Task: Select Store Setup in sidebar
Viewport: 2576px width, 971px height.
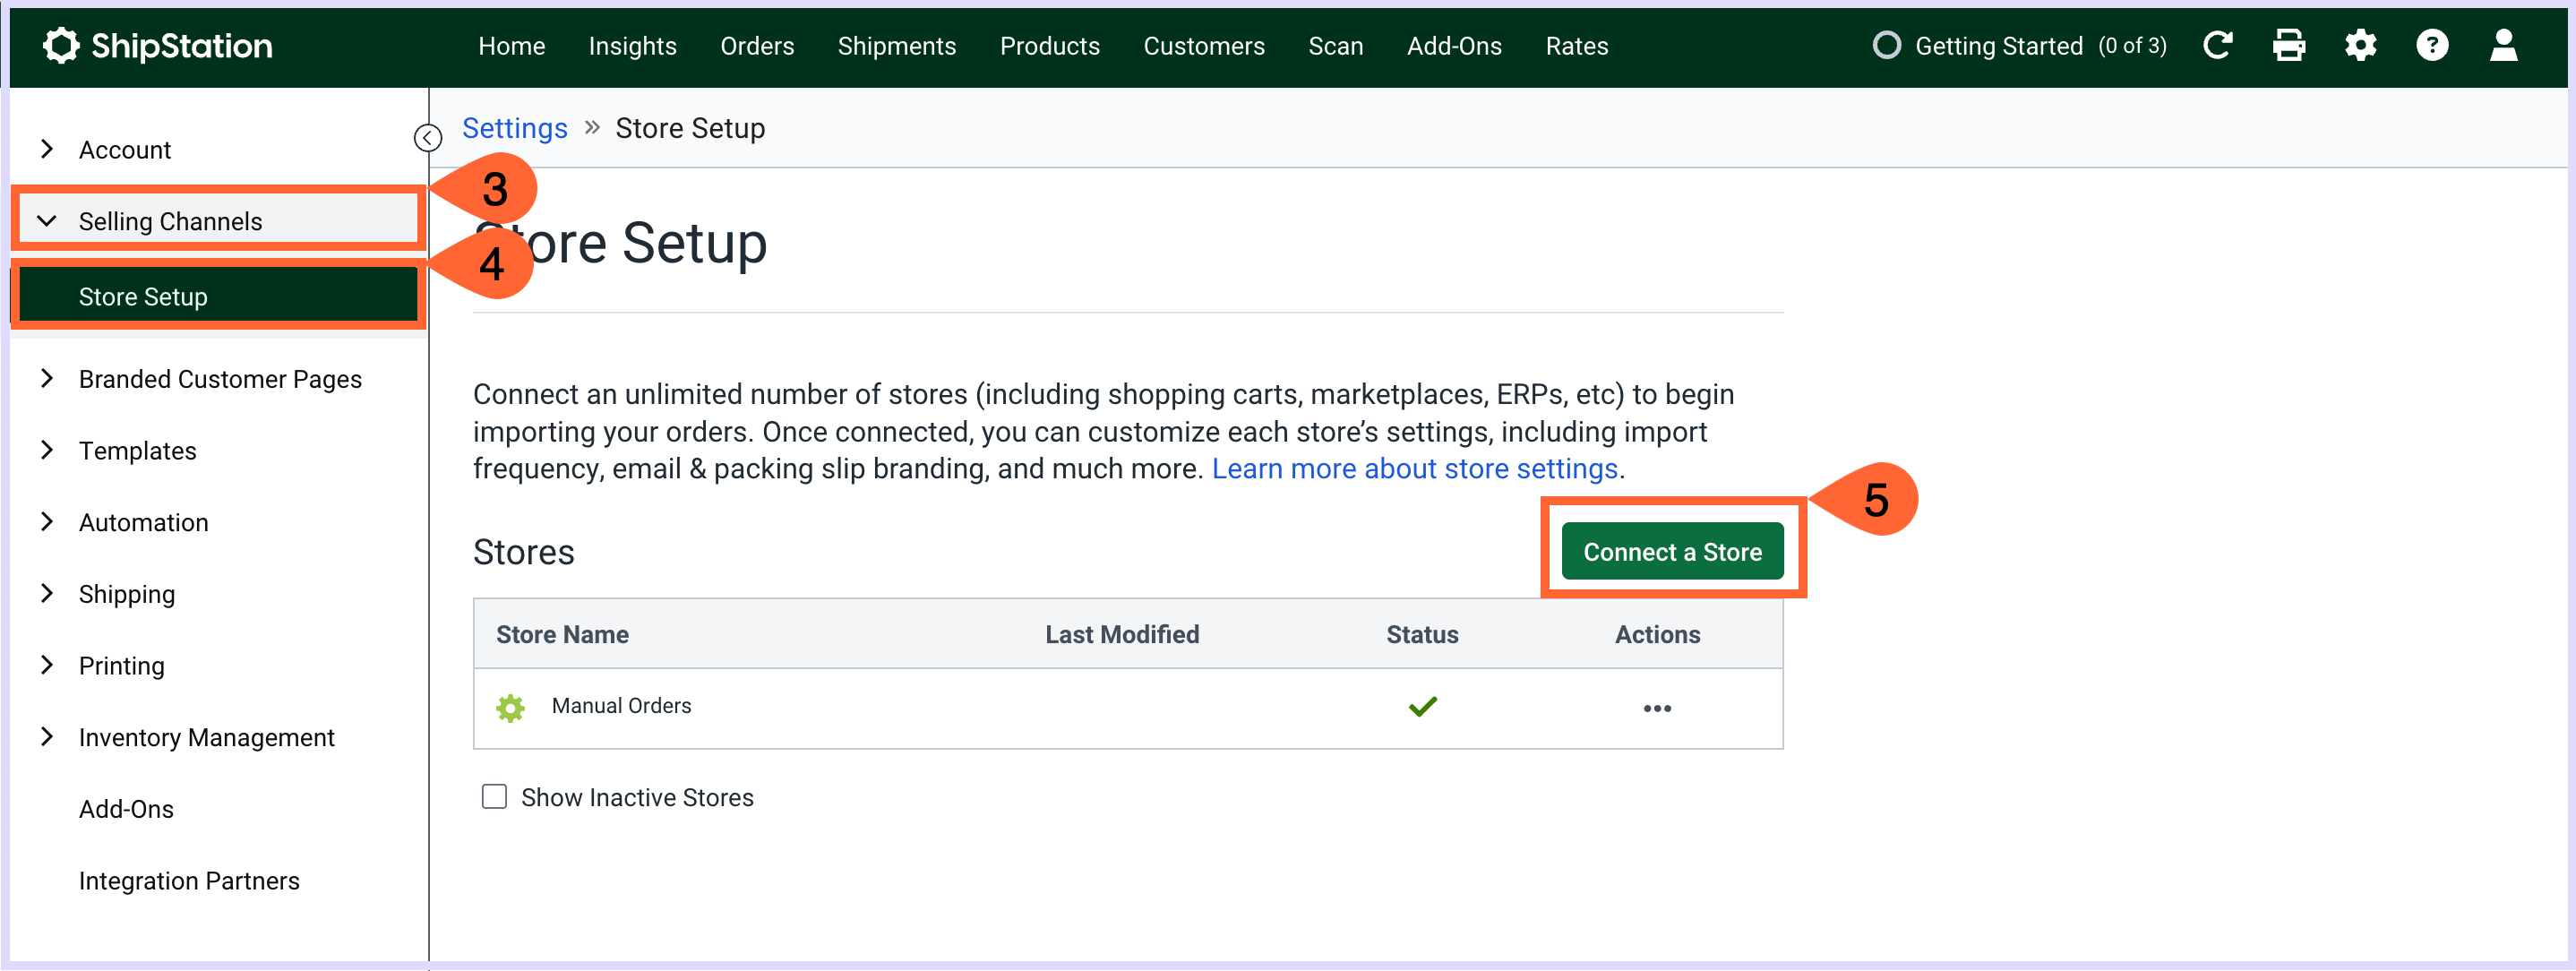Action: pos(218,296)
